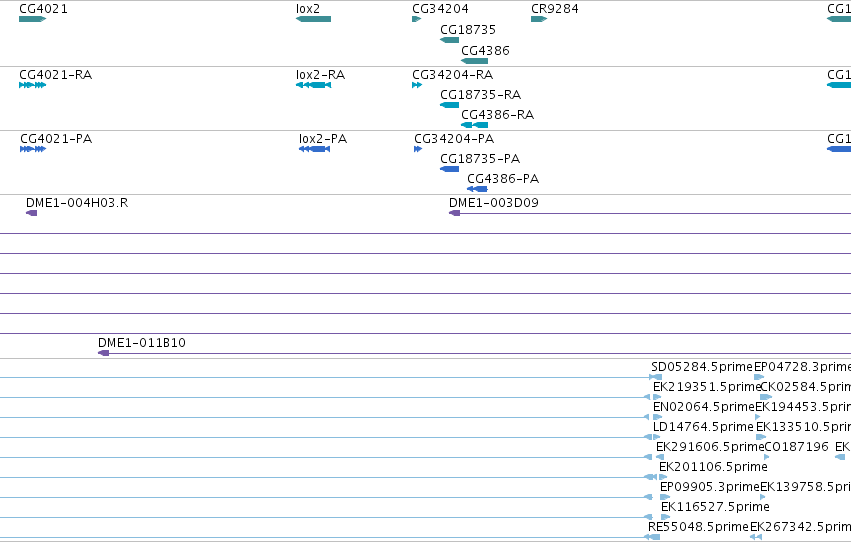
Task: Click the CG4021-PA protein glyph
Action: (x=33, y=149)
